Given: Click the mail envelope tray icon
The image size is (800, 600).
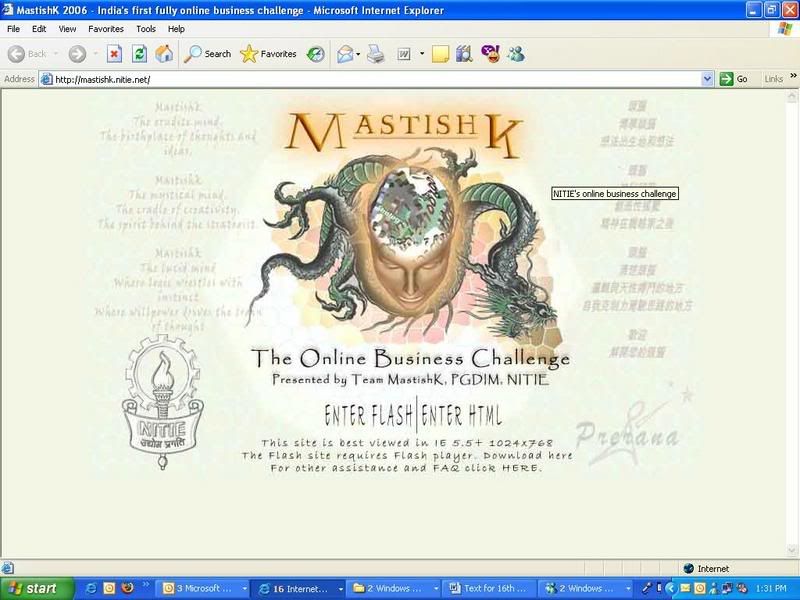Looking at the screenshot, I should tap(685, 588).
